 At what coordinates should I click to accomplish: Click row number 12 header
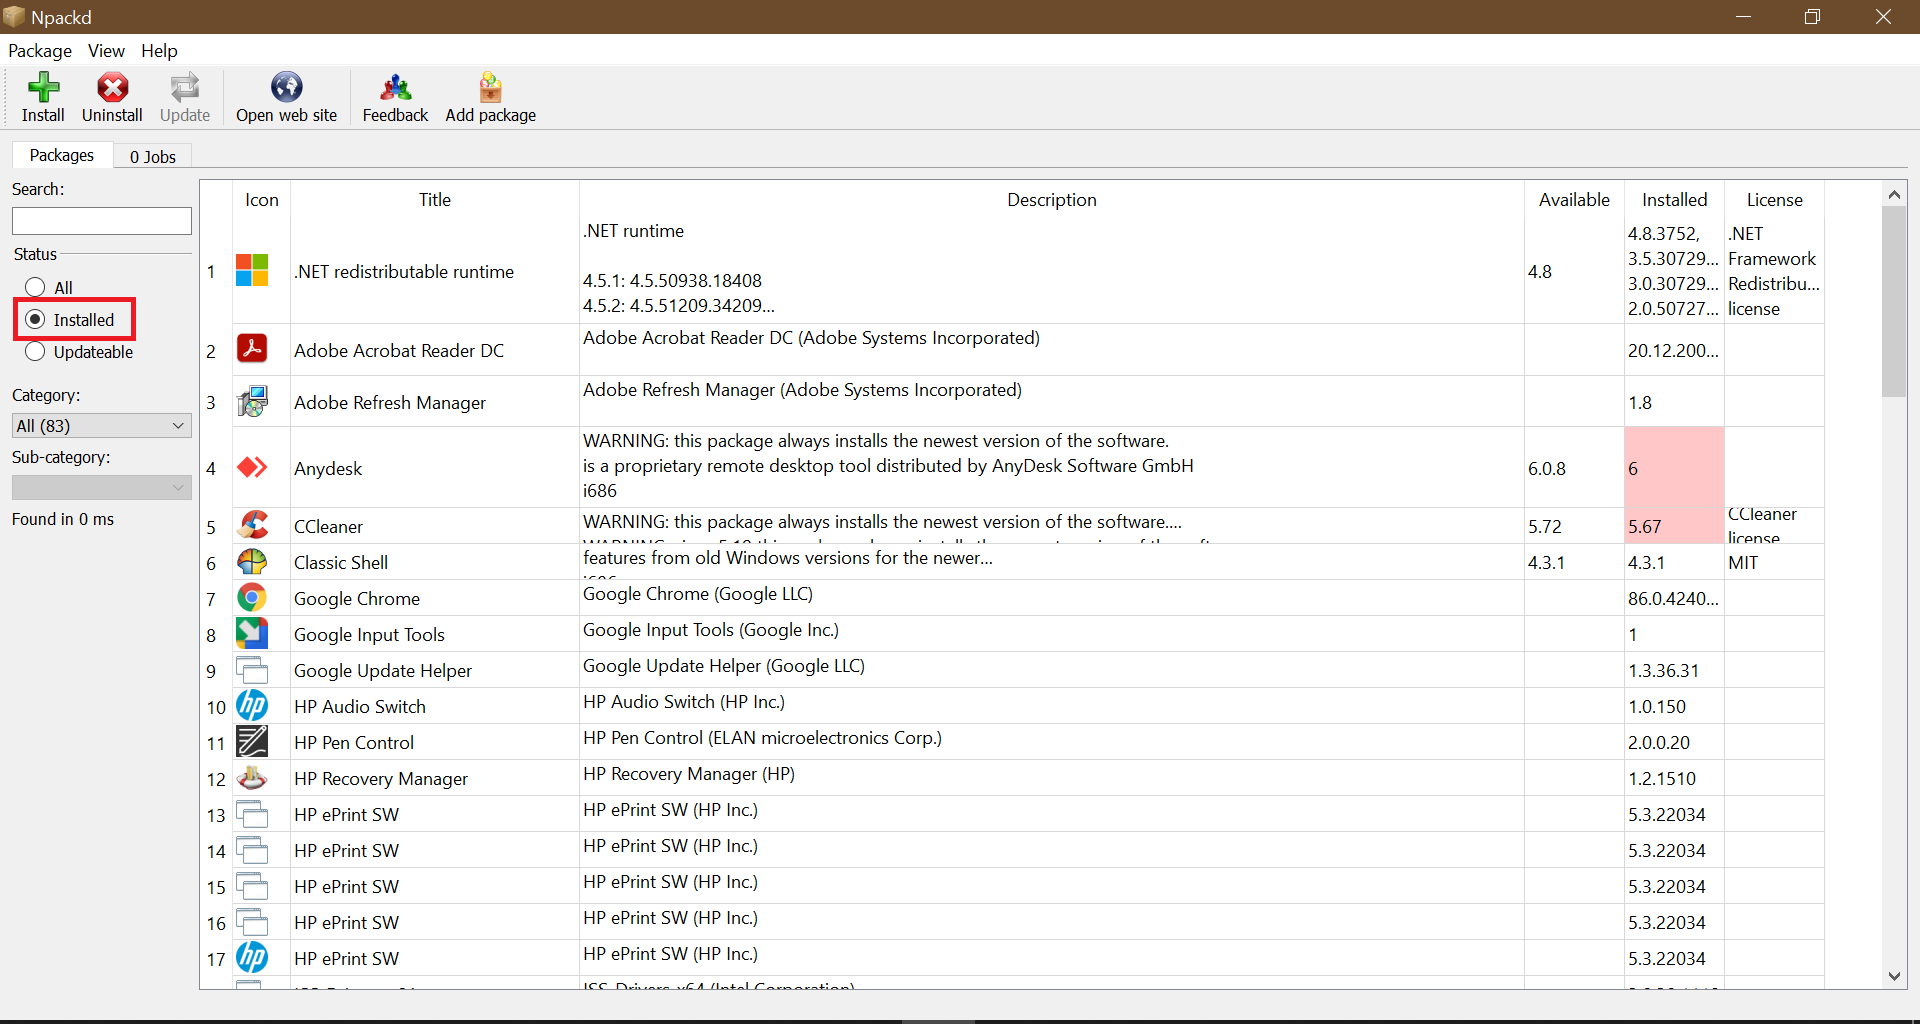click(216, 778)
